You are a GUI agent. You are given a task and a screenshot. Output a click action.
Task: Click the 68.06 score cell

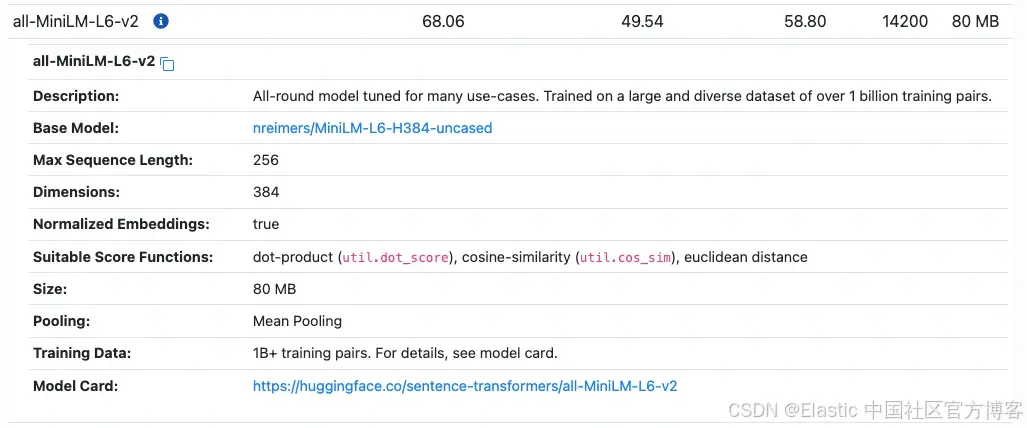pyautogui.click(x=443, y=22)
